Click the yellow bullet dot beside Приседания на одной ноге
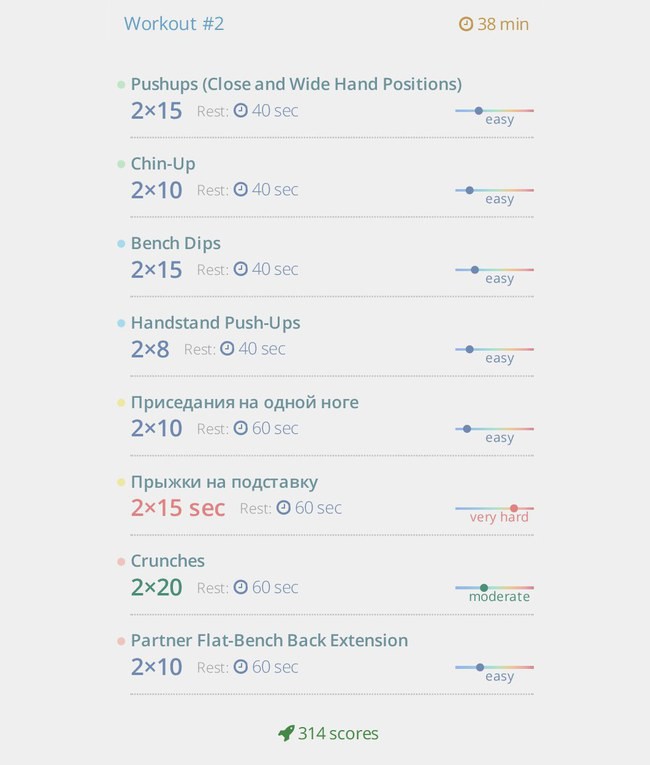The image size is (650, 765). [121, 403]
